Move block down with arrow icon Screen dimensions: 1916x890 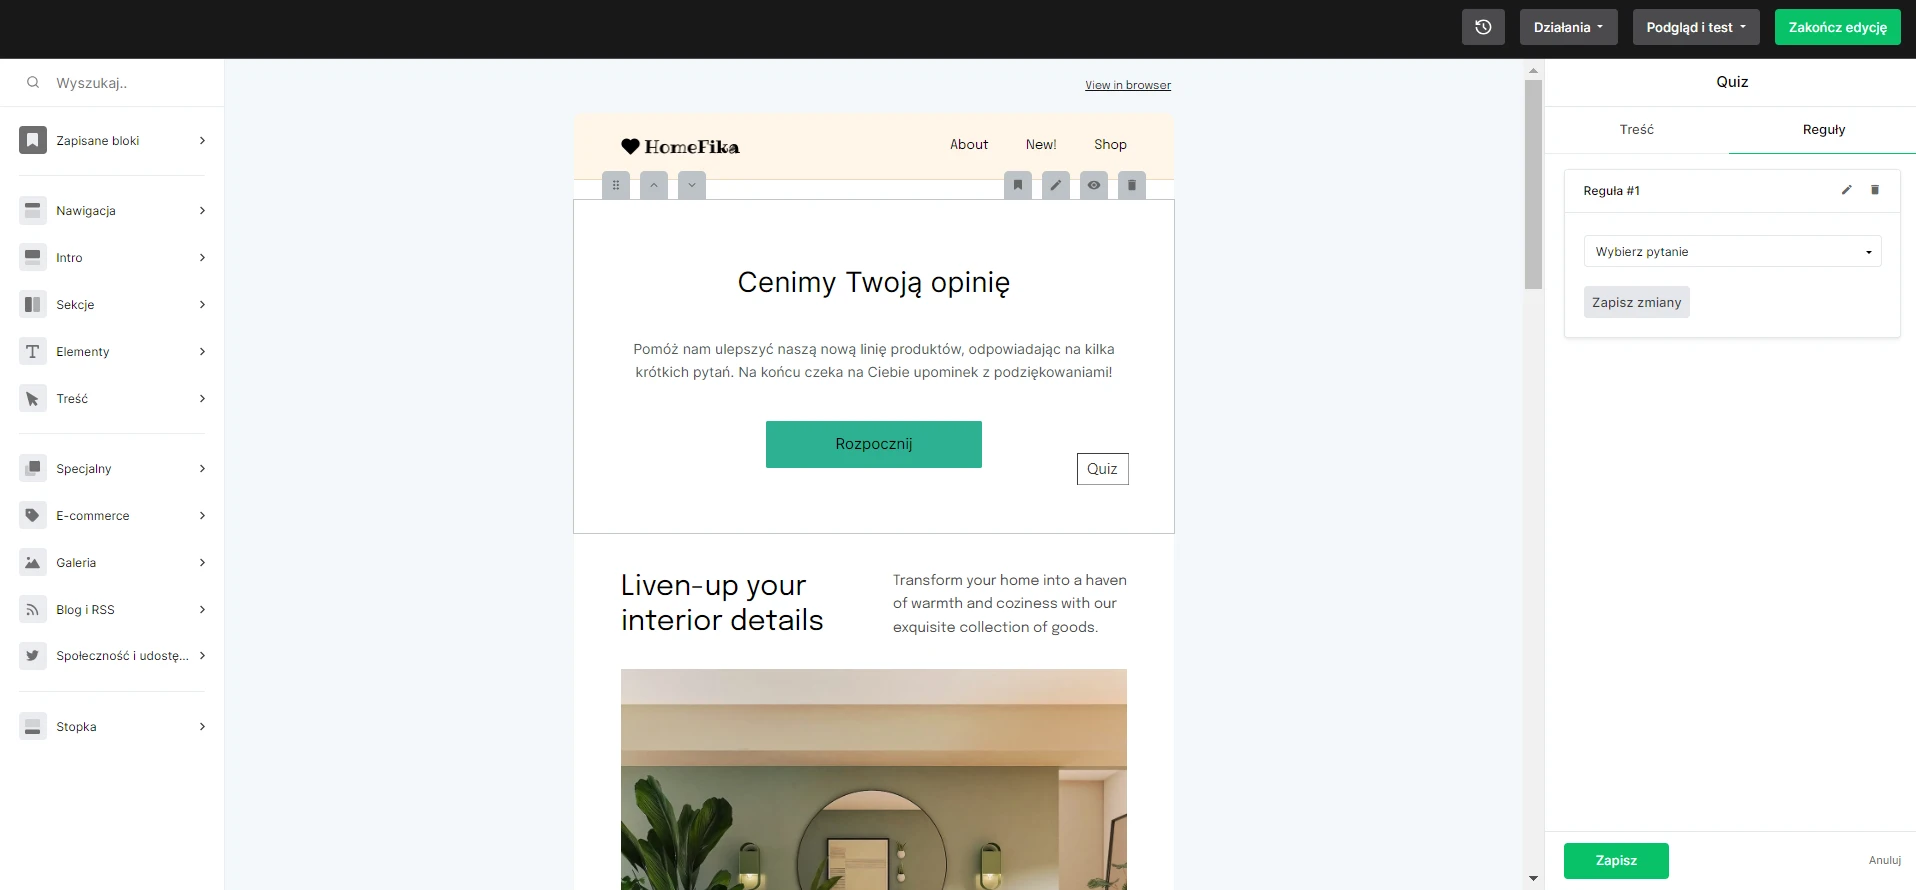(x=692, y=185)
